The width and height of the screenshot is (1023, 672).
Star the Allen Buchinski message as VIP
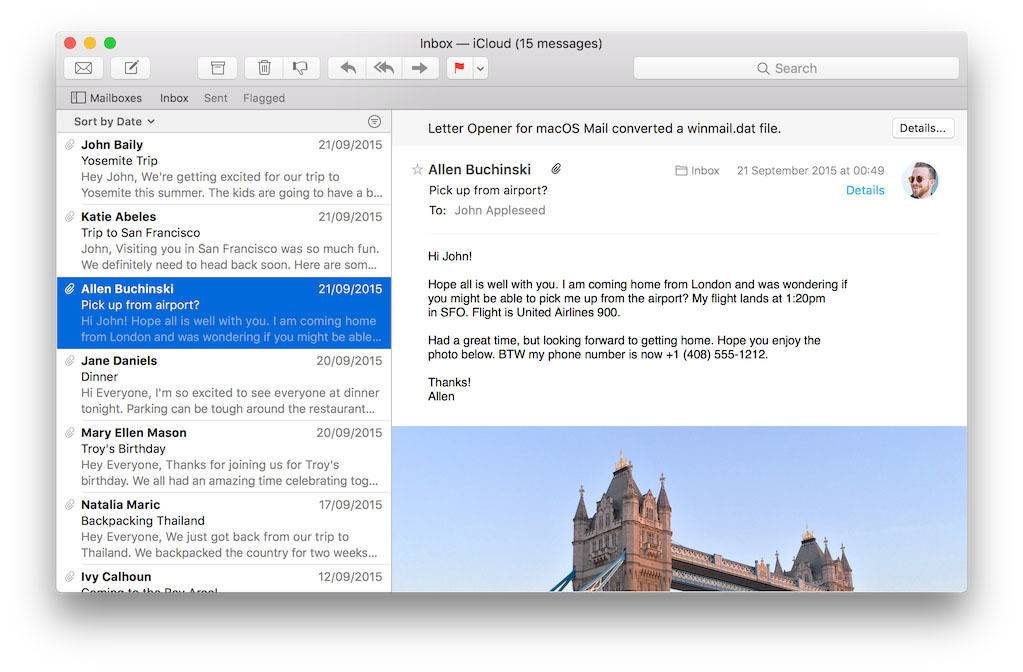click(418, 170)
